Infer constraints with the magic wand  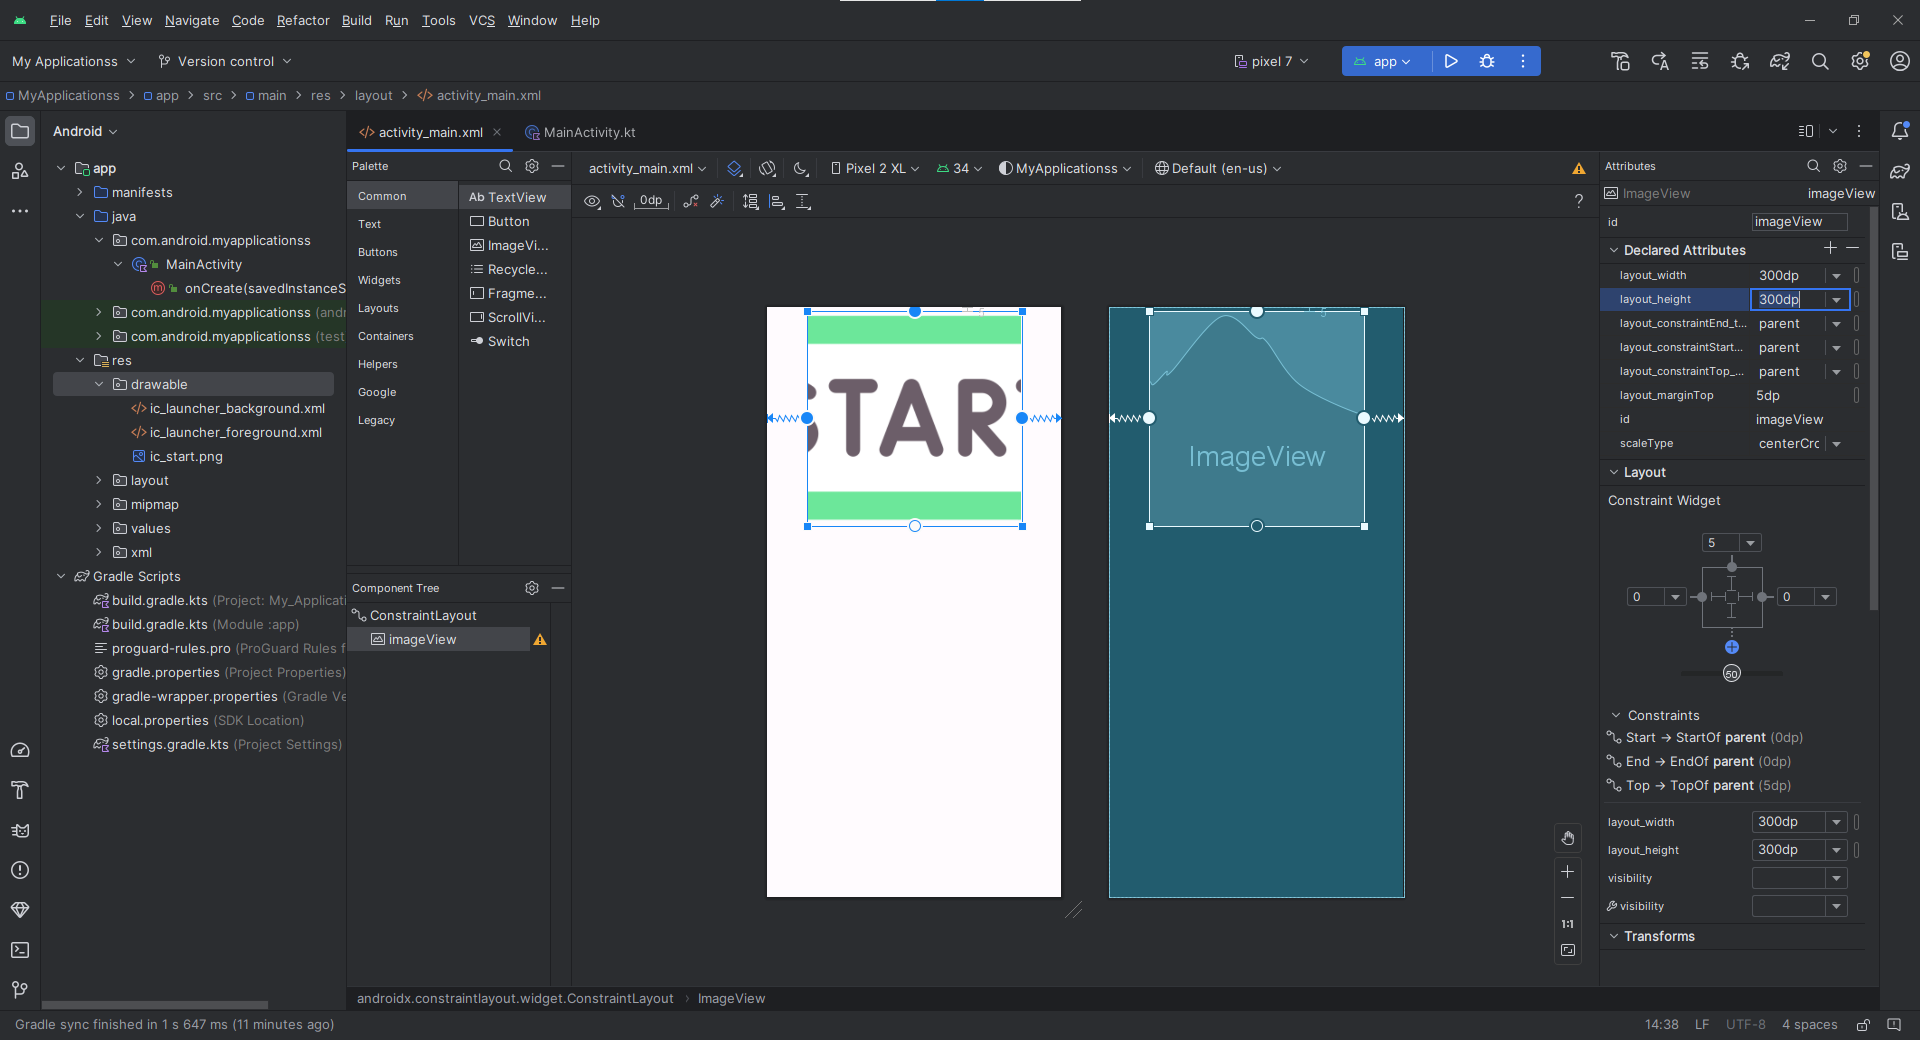(717, 201)
